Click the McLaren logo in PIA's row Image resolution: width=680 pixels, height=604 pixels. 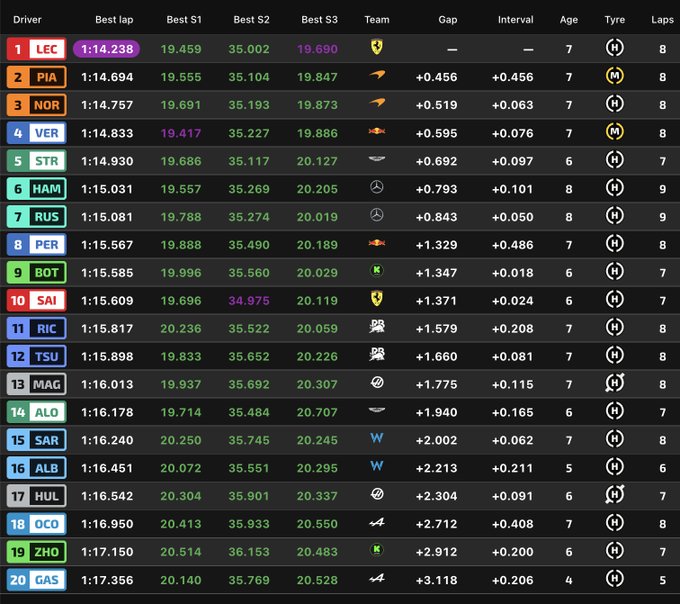point(377,75)
